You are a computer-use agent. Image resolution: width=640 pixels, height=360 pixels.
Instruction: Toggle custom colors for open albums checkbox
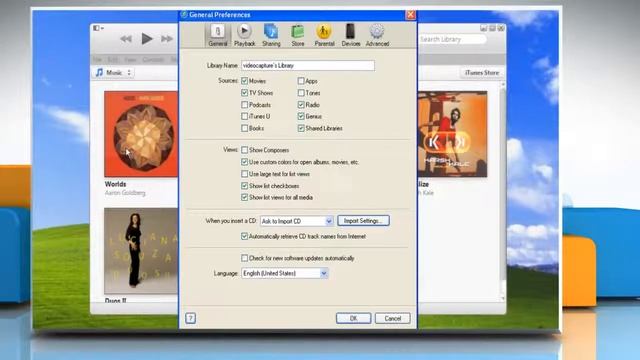coord(244,162)
